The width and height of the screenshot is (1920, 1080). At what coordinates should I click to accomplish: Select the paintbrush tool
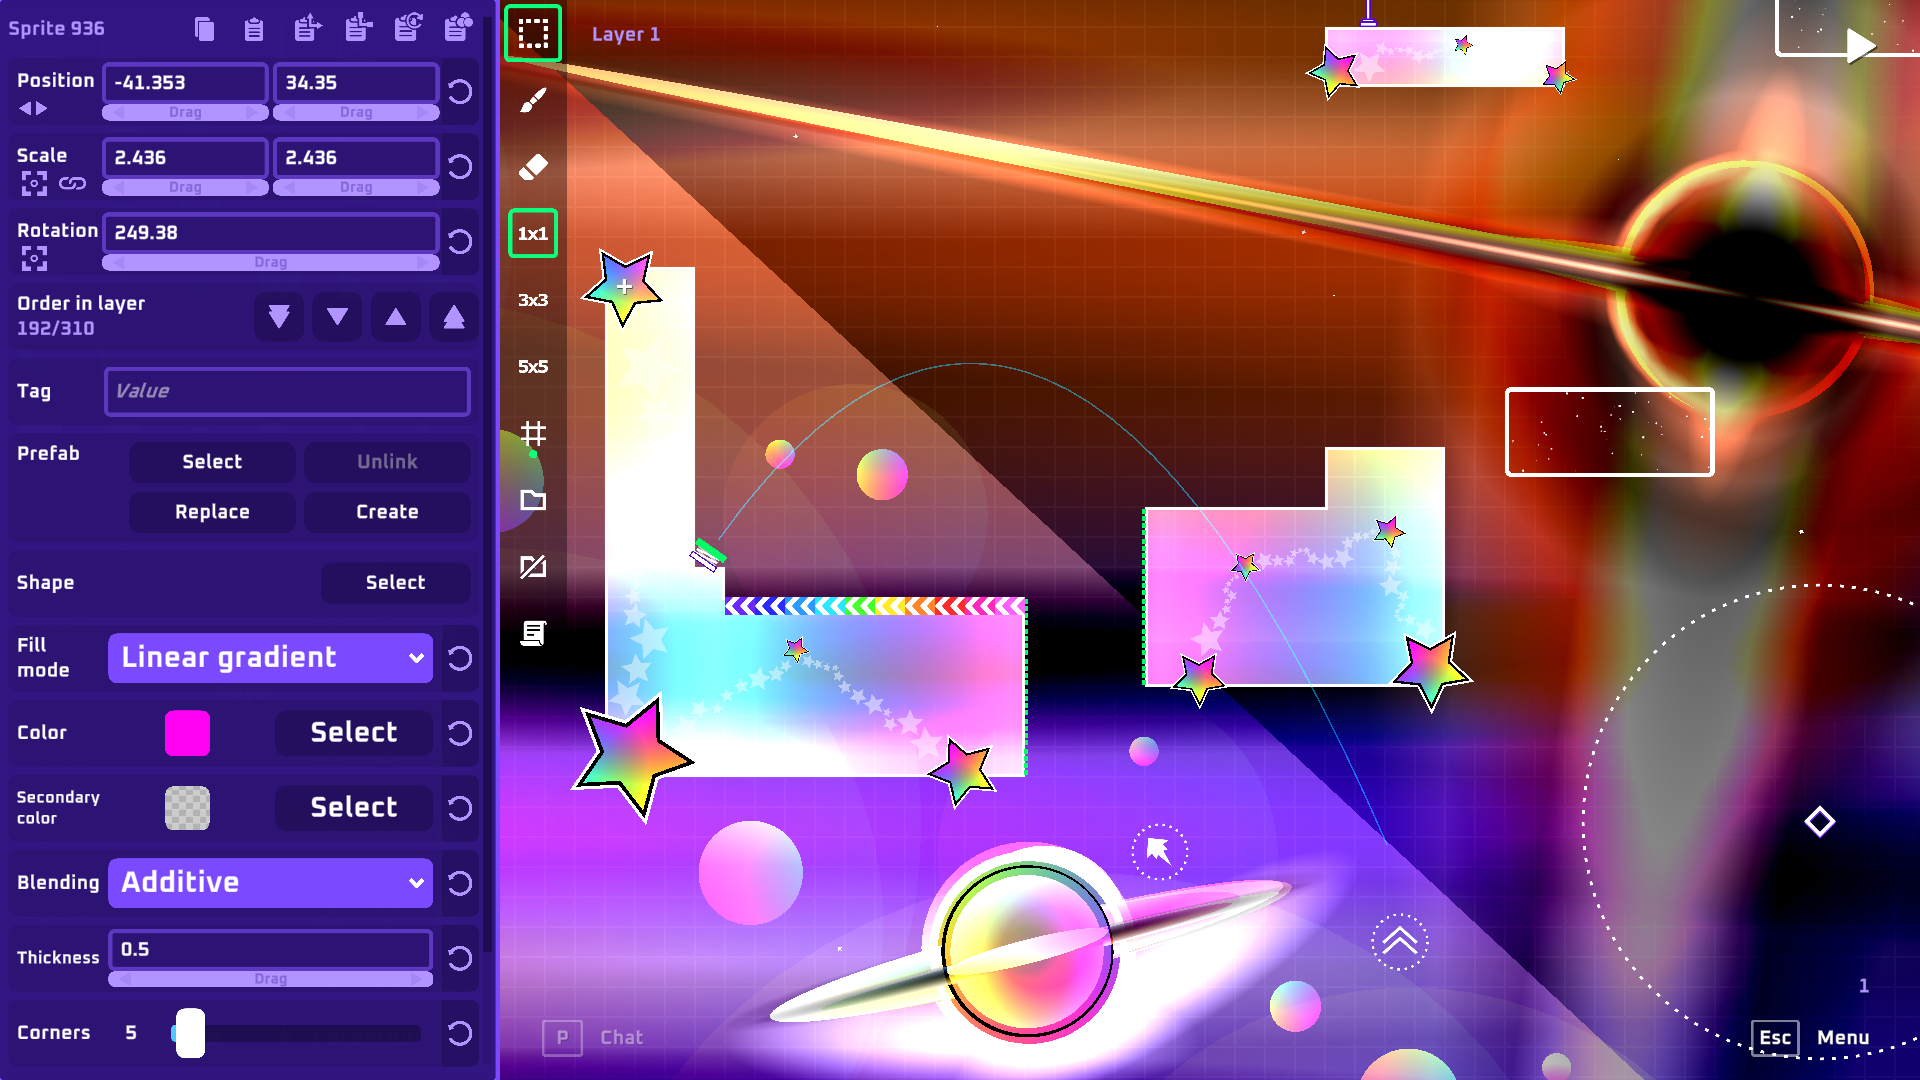pyautogui.click(x=533, y=100)
